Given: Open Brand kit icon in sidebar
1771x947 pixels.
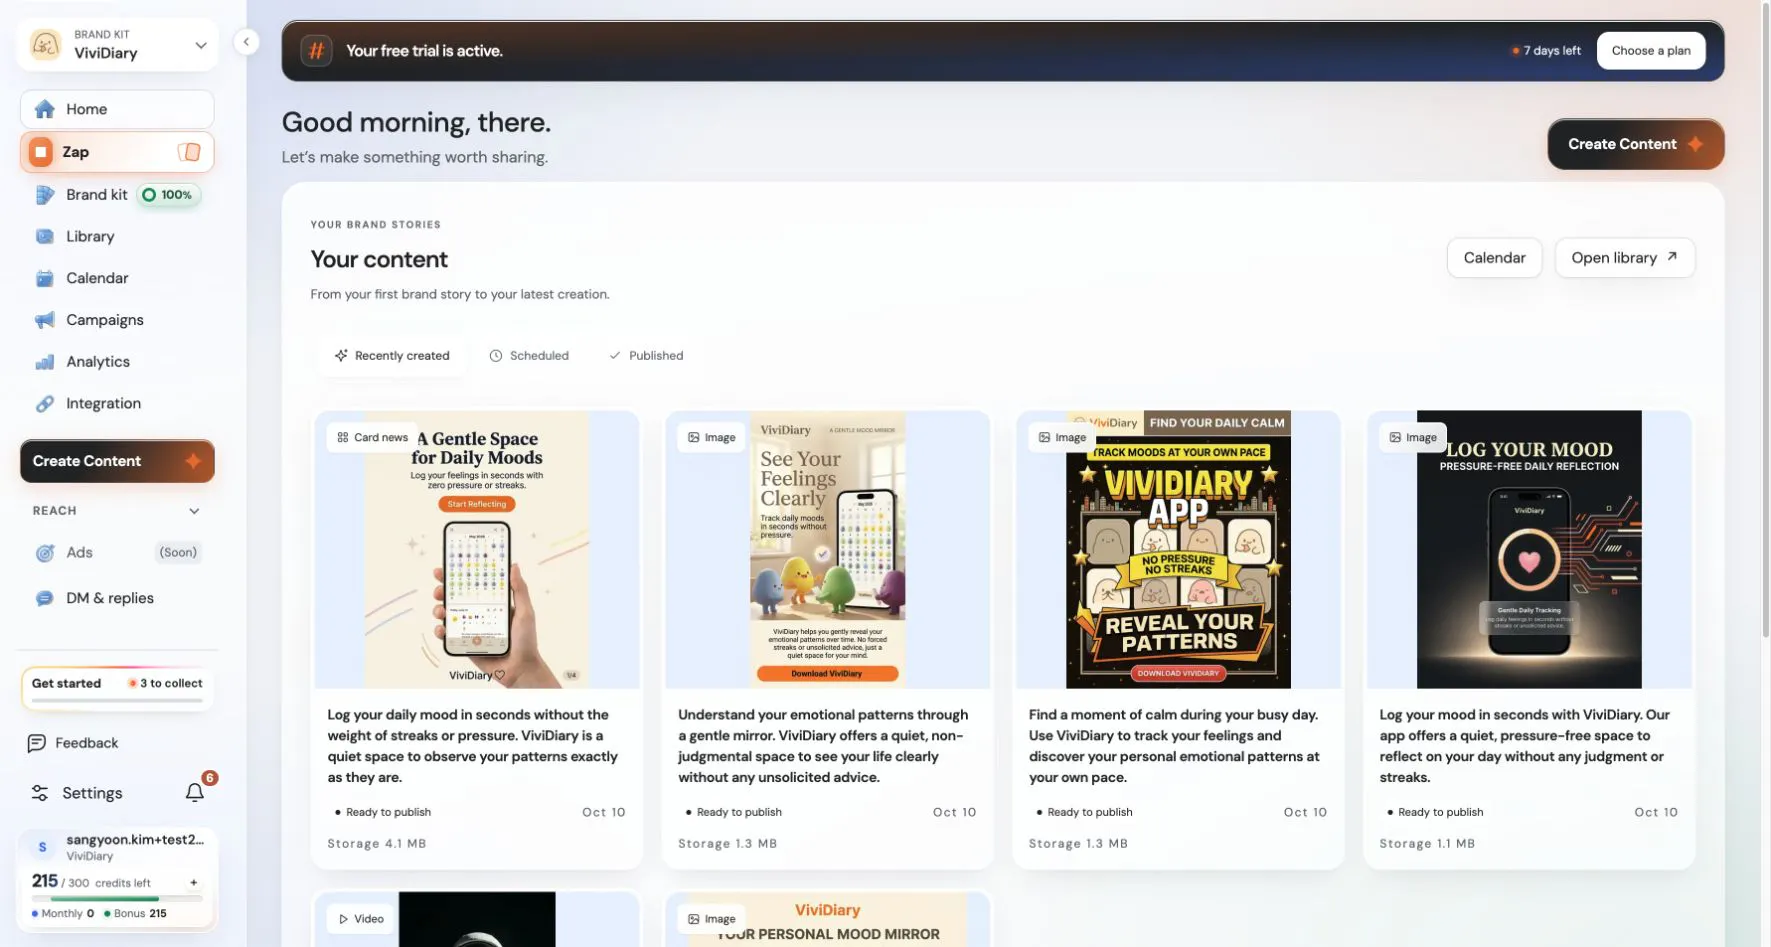Looking at the screenshot, I should coord(45,195).
